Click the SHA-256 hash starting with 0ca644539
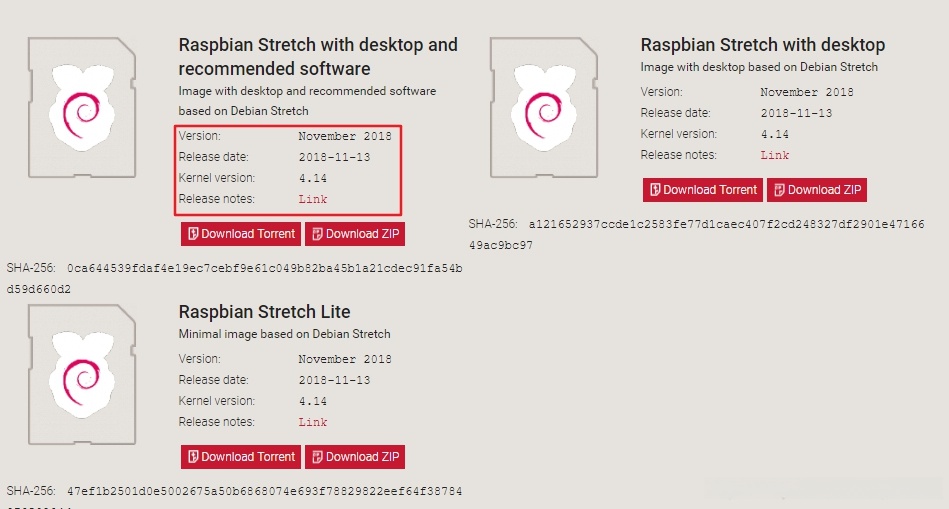This screenshot has width=949, height=509. point(264,269)
